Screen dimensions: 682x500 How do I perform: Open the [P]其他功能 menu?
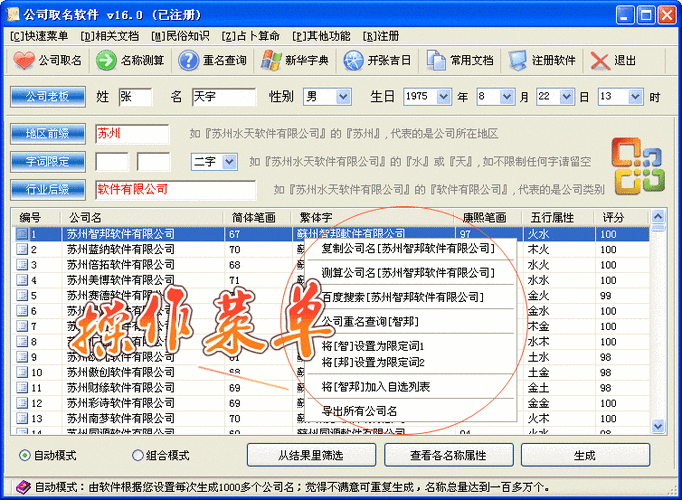(321, 36)
